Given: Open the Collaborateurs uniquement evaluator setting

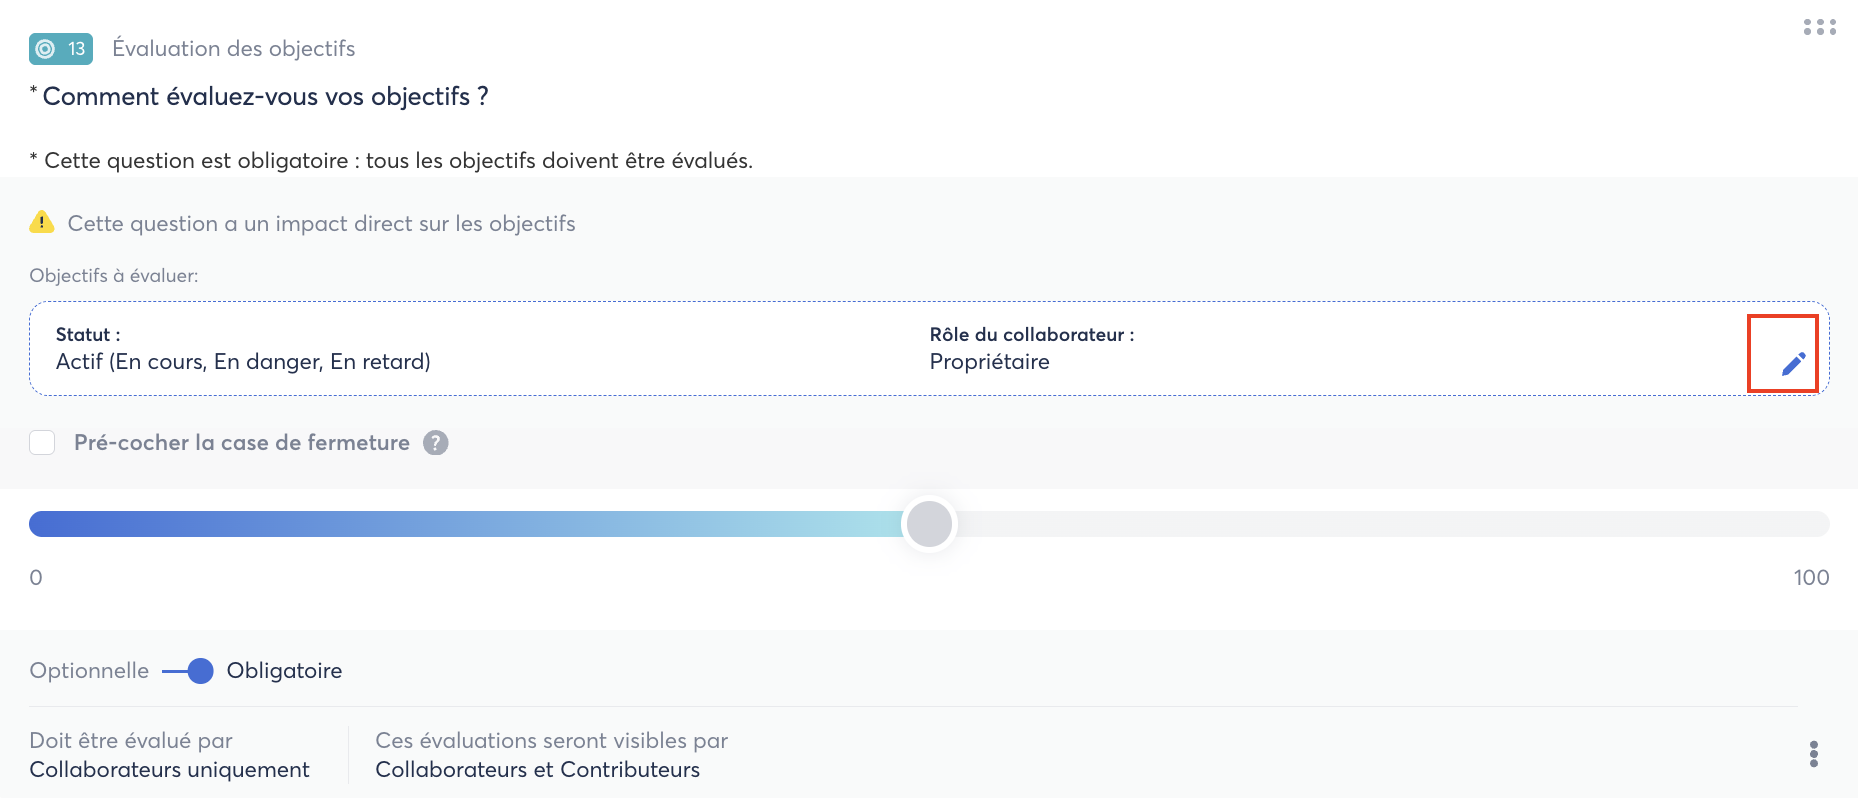Looking at the screenshot, I should 169,770.
